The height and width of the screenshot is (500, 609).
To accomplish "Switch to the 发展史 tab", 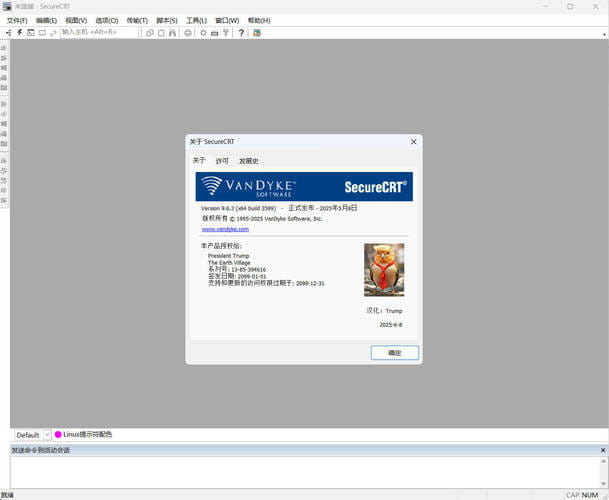I will click(248, 161).
